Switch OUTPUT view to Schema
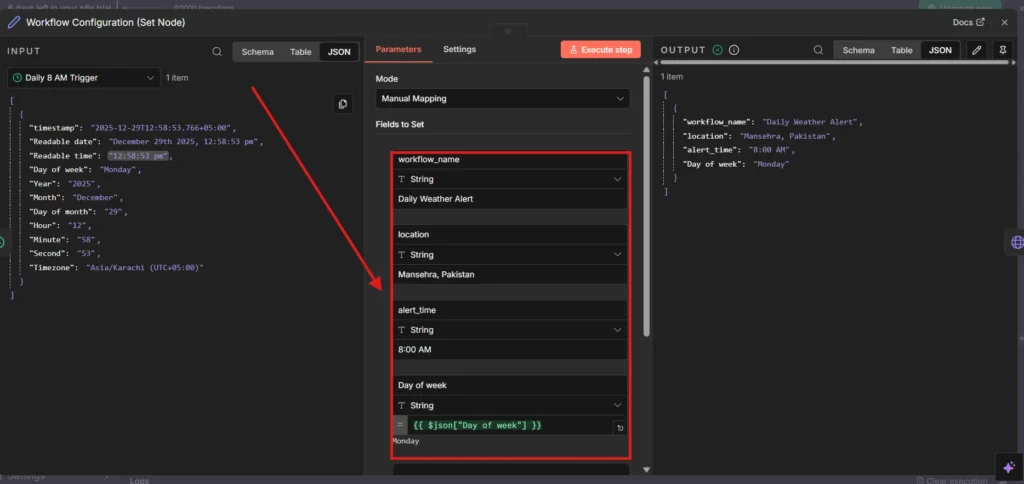This screenshot has width=1024, height=484. (858, 50)
